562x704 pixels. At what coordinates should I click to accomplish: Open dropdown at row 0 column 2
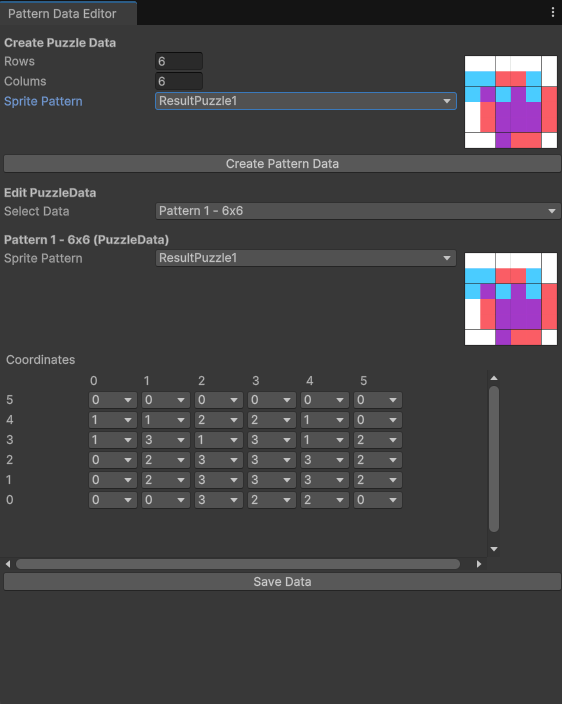tap(219, 500)
